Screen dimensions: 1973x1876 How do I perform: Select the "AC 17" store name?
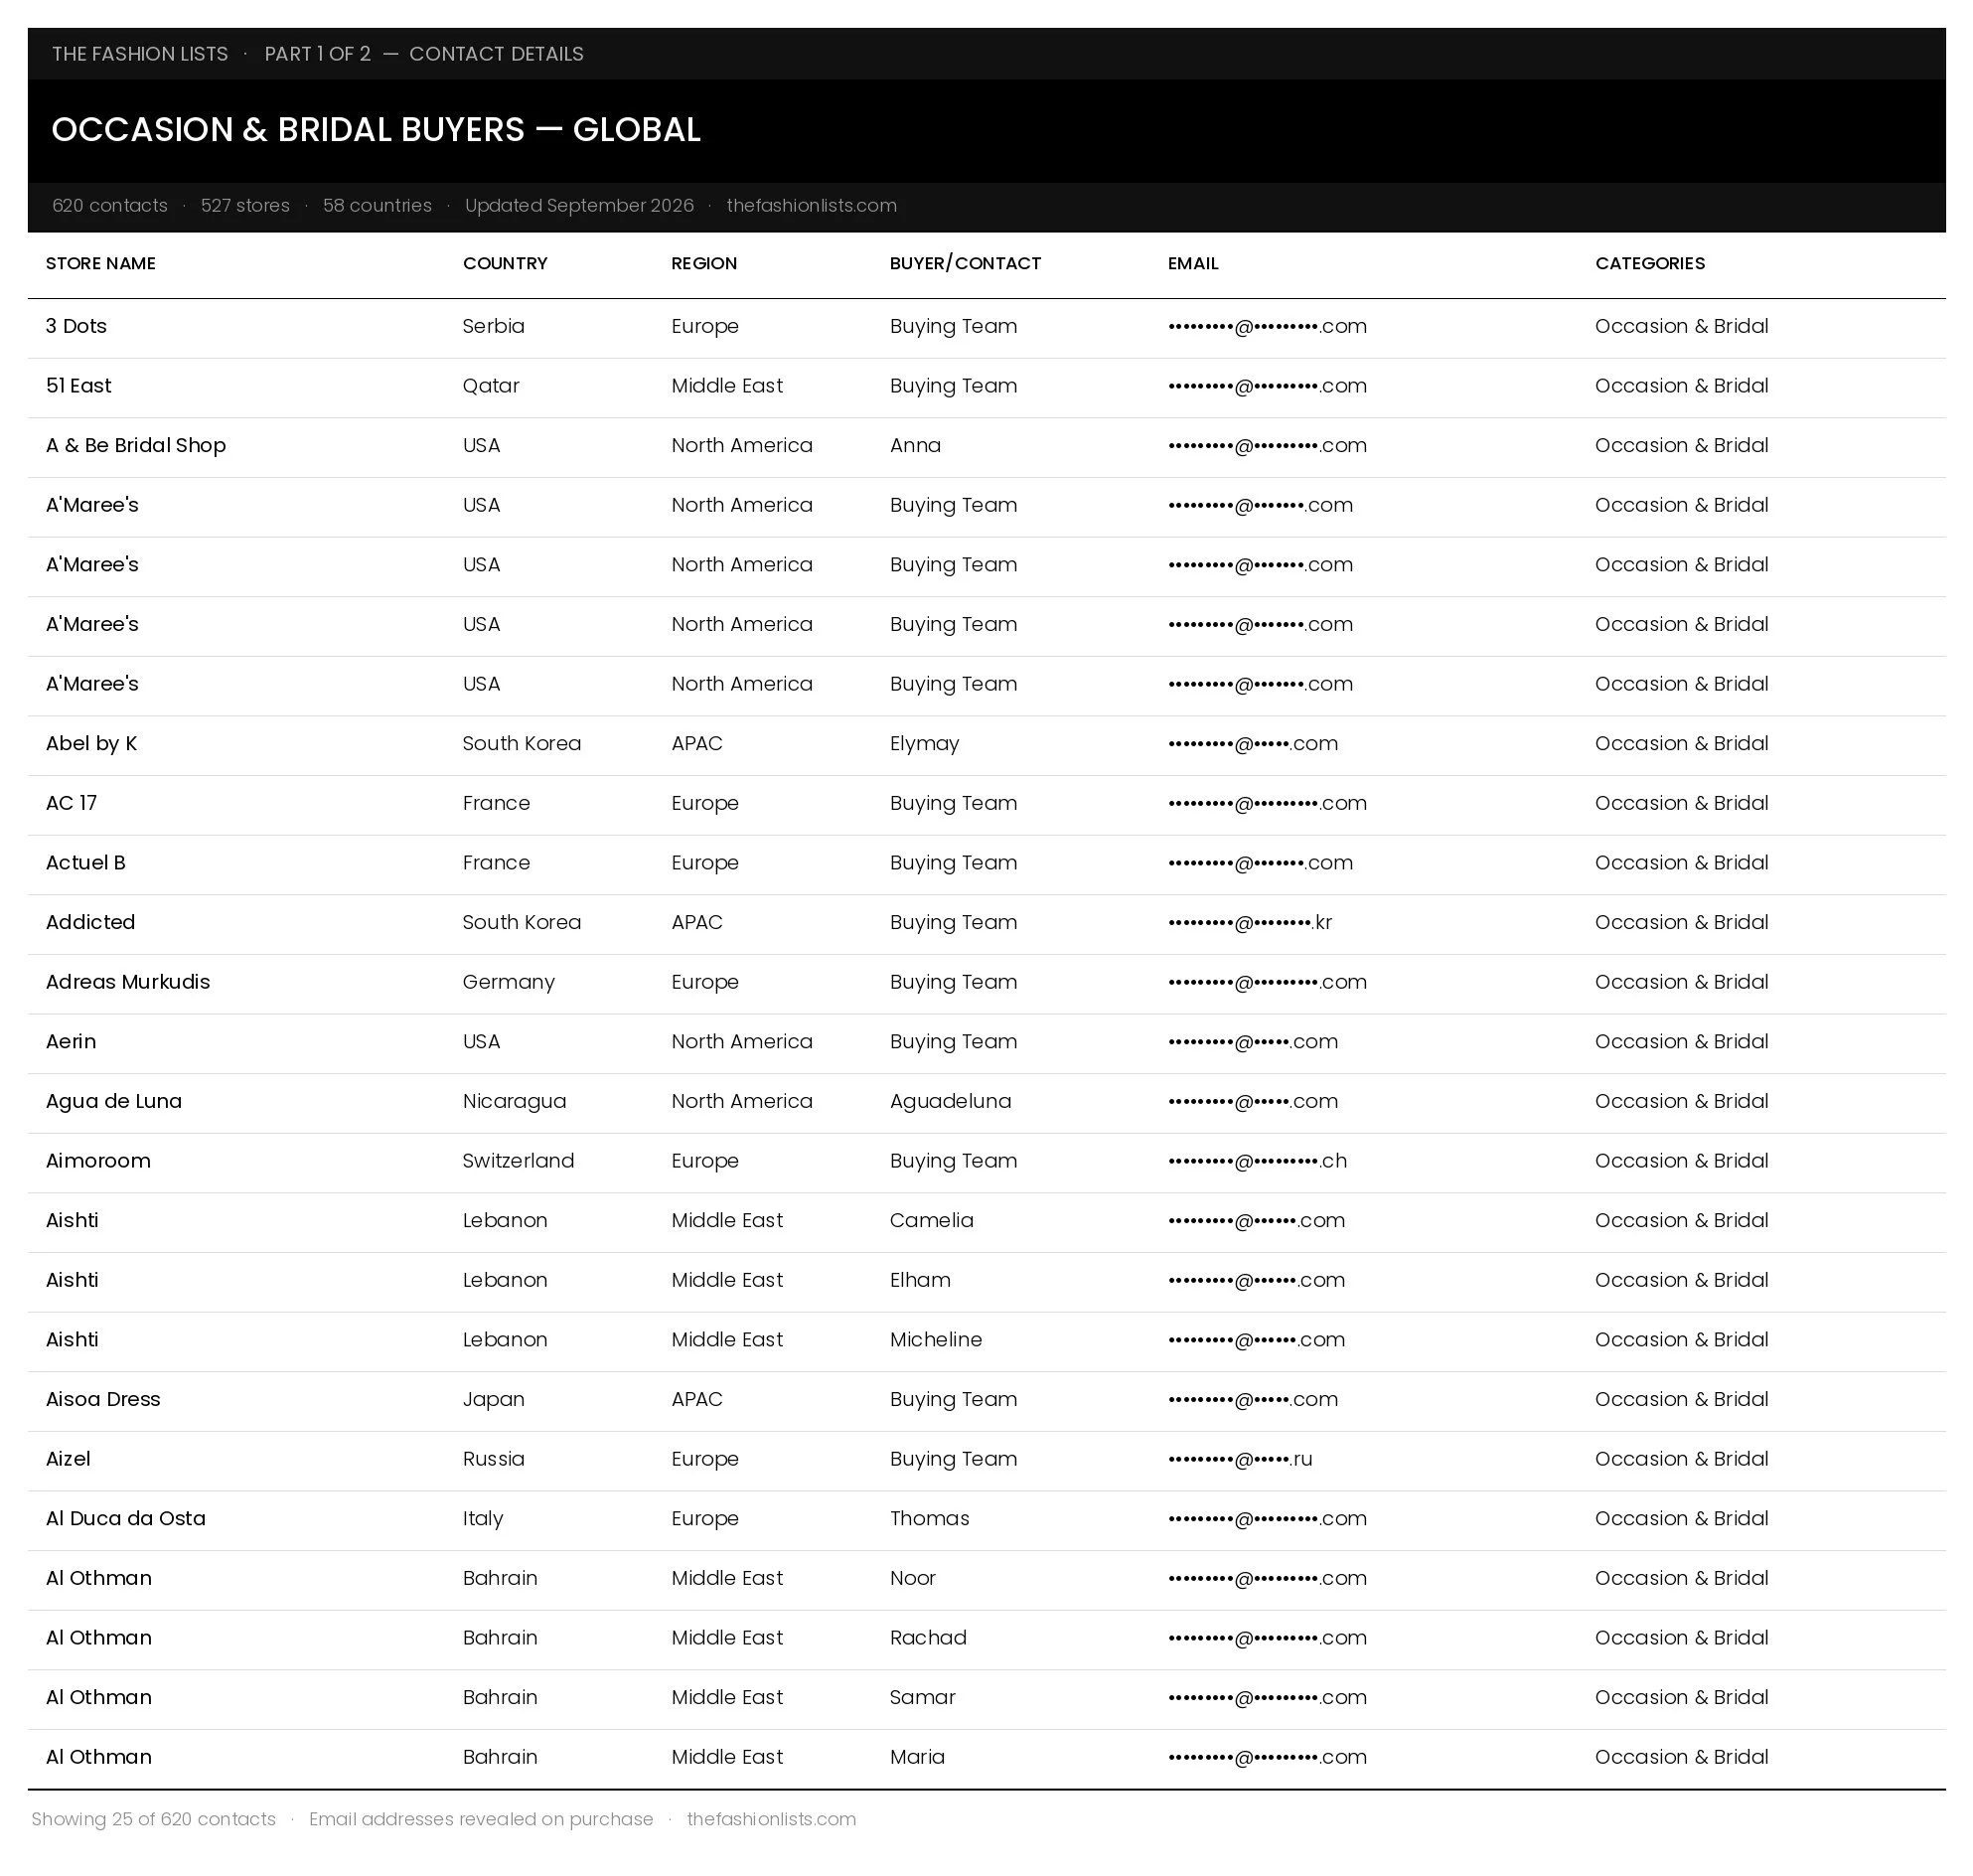pos(71,803)
